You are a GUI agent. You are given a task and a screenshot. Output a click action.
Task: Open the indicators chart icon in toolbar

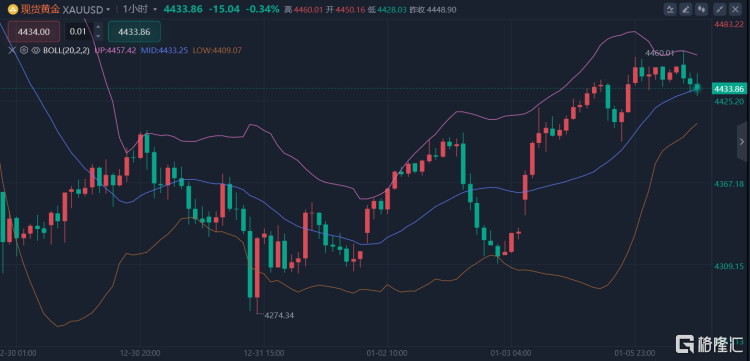(670, 9)
